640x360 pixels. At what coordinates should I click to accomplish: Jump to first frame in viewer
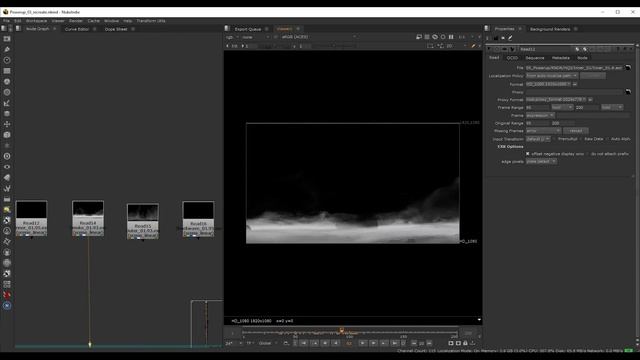304,343
